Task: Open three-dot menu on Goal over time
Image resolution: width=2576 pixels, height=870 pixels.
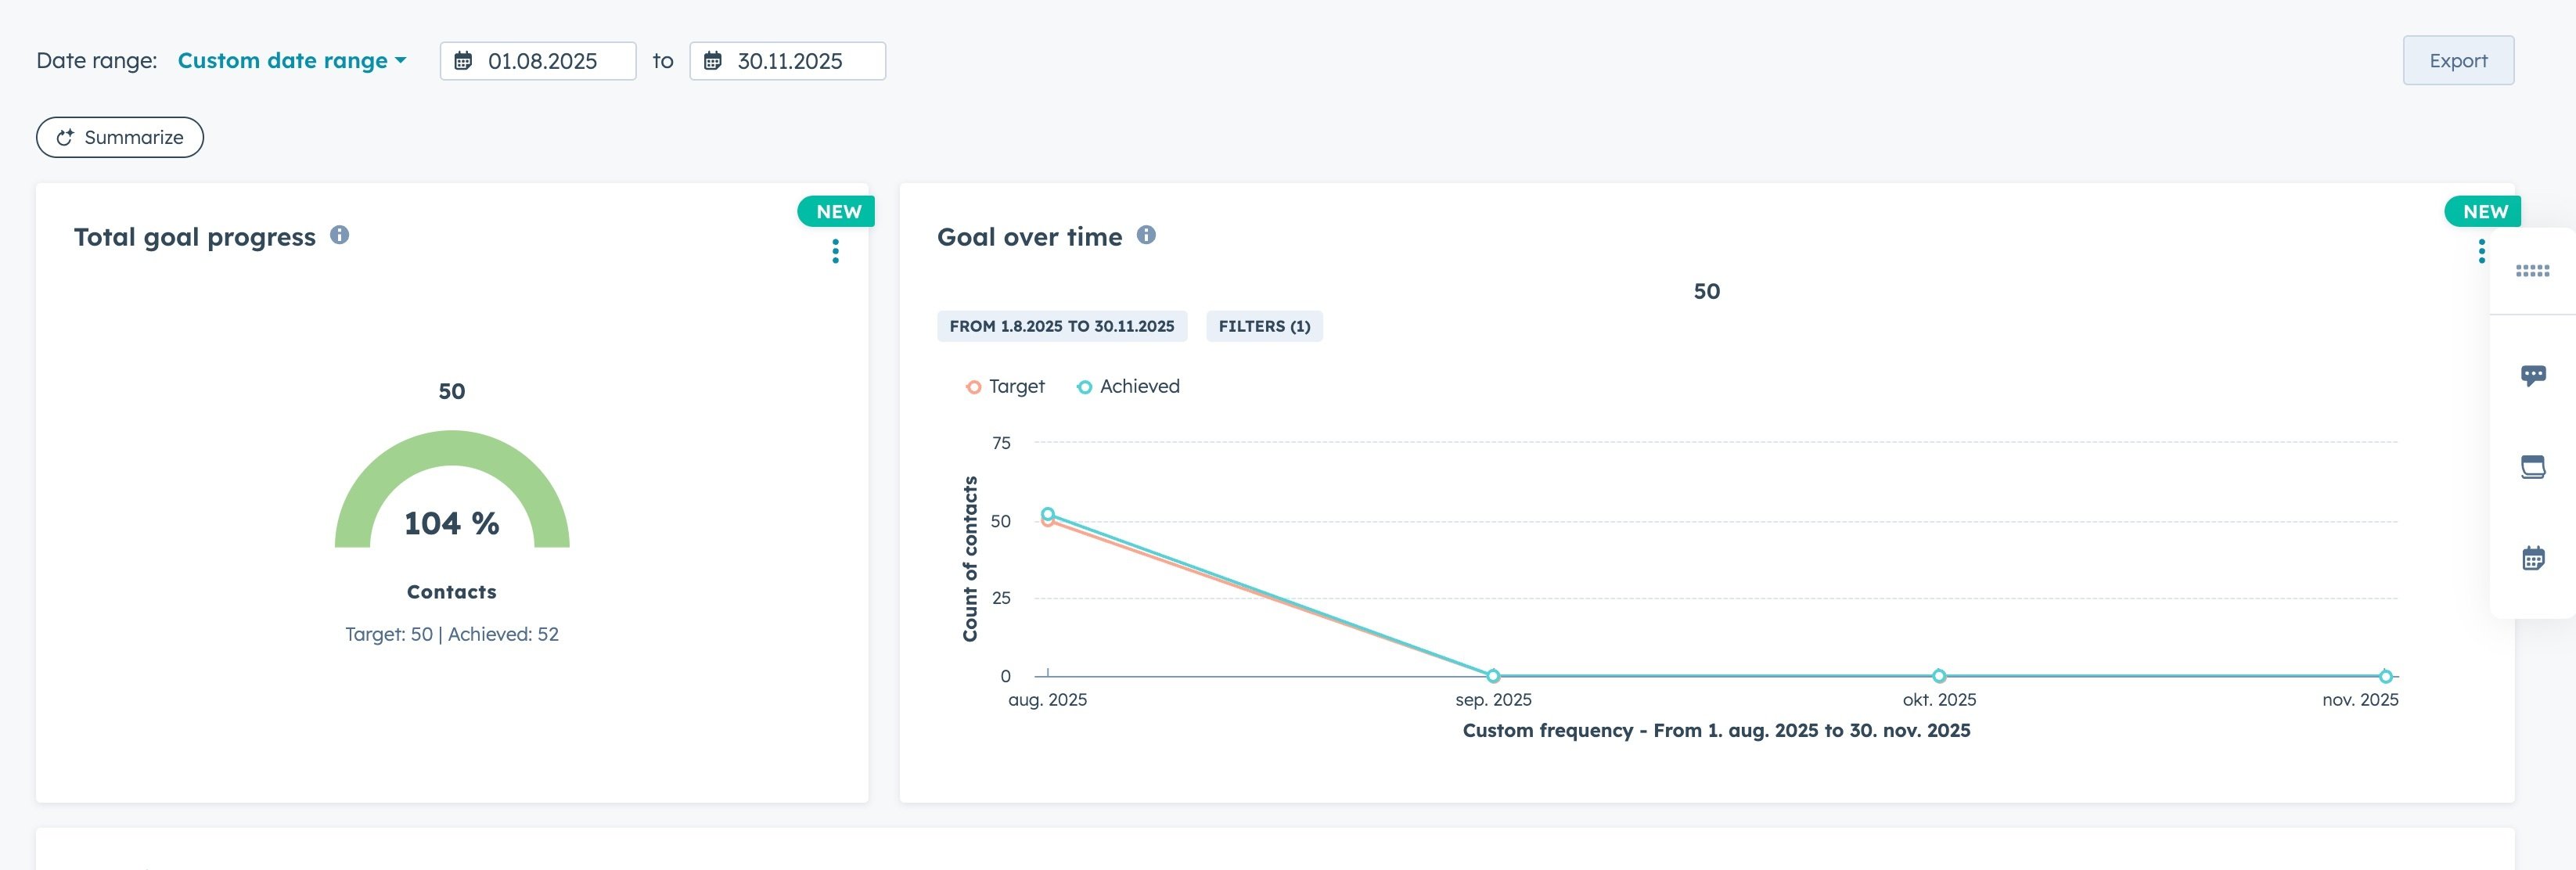Action: click(2481, 251)
